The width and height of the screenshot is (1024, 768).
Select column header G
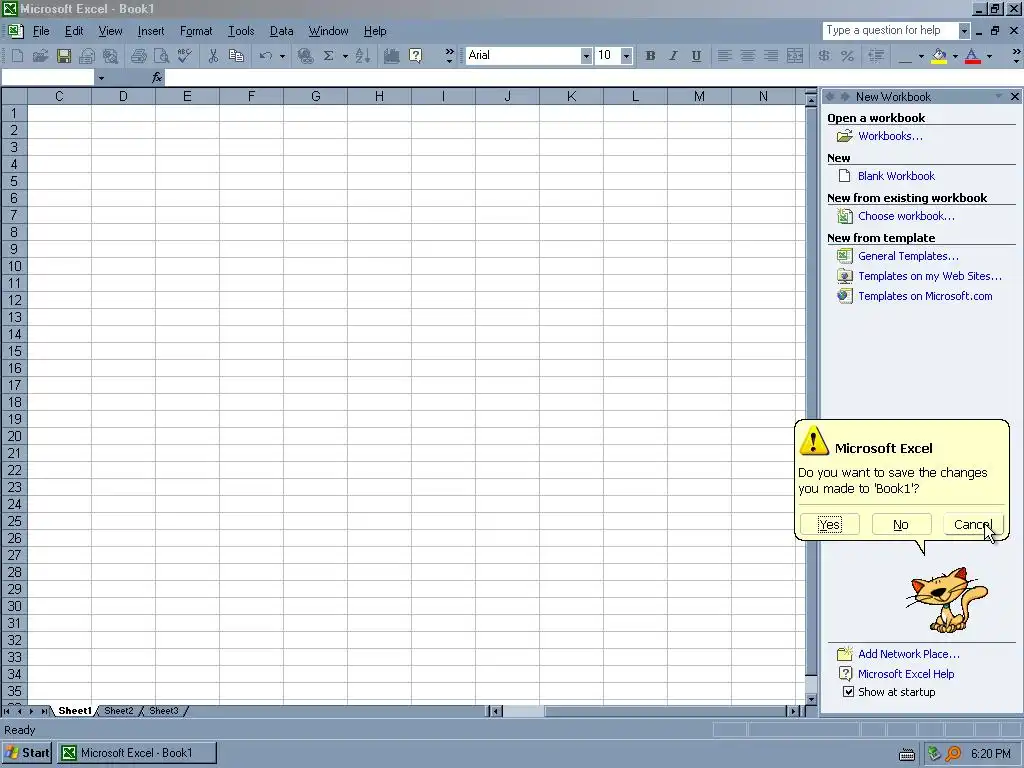click(x=315, y=97)
